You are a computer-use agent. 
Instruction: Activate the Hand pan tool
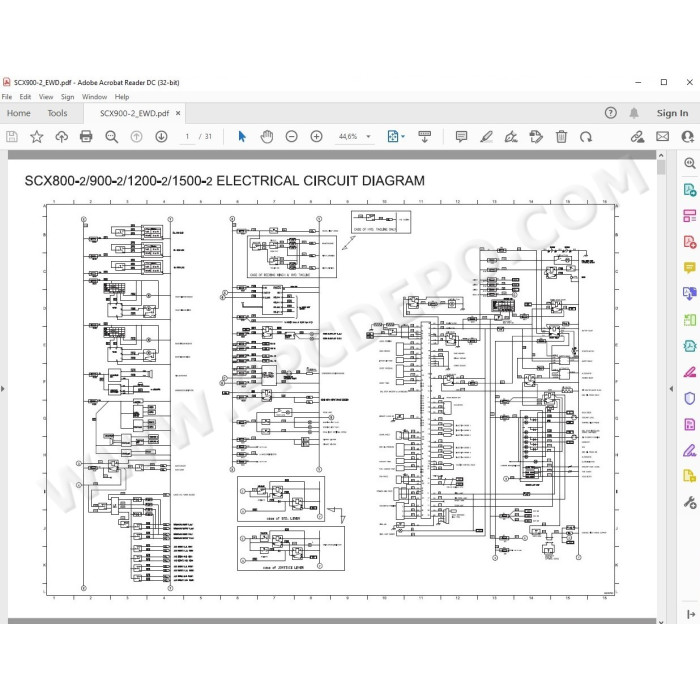267,137
